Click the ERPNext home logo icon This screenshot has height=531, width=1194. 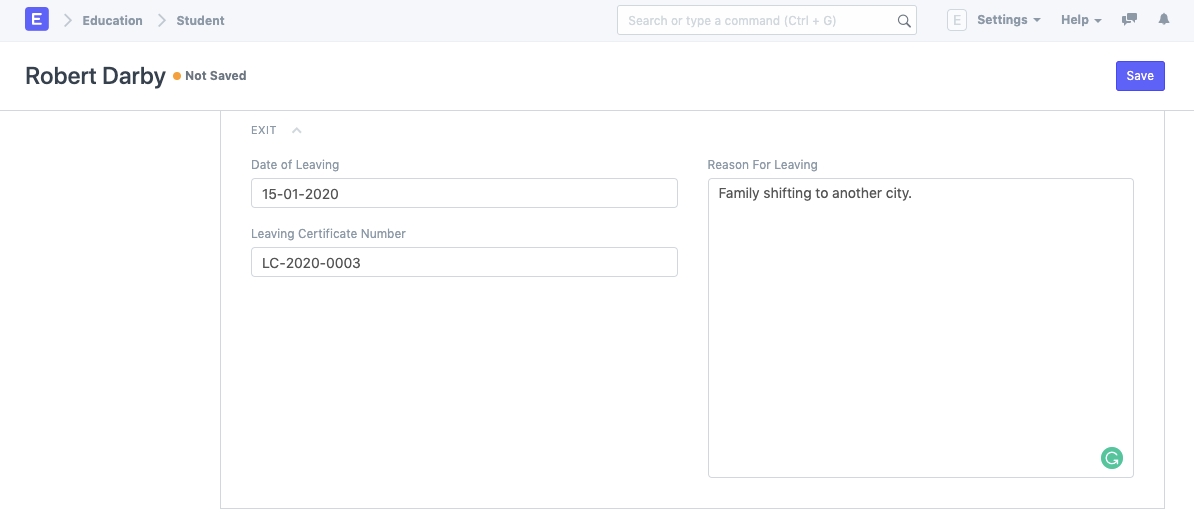(36, 20)
